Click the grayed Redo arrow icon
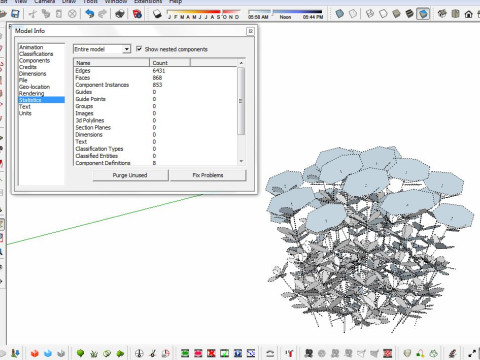The image size is (480, 360). [x=103, y=14]
